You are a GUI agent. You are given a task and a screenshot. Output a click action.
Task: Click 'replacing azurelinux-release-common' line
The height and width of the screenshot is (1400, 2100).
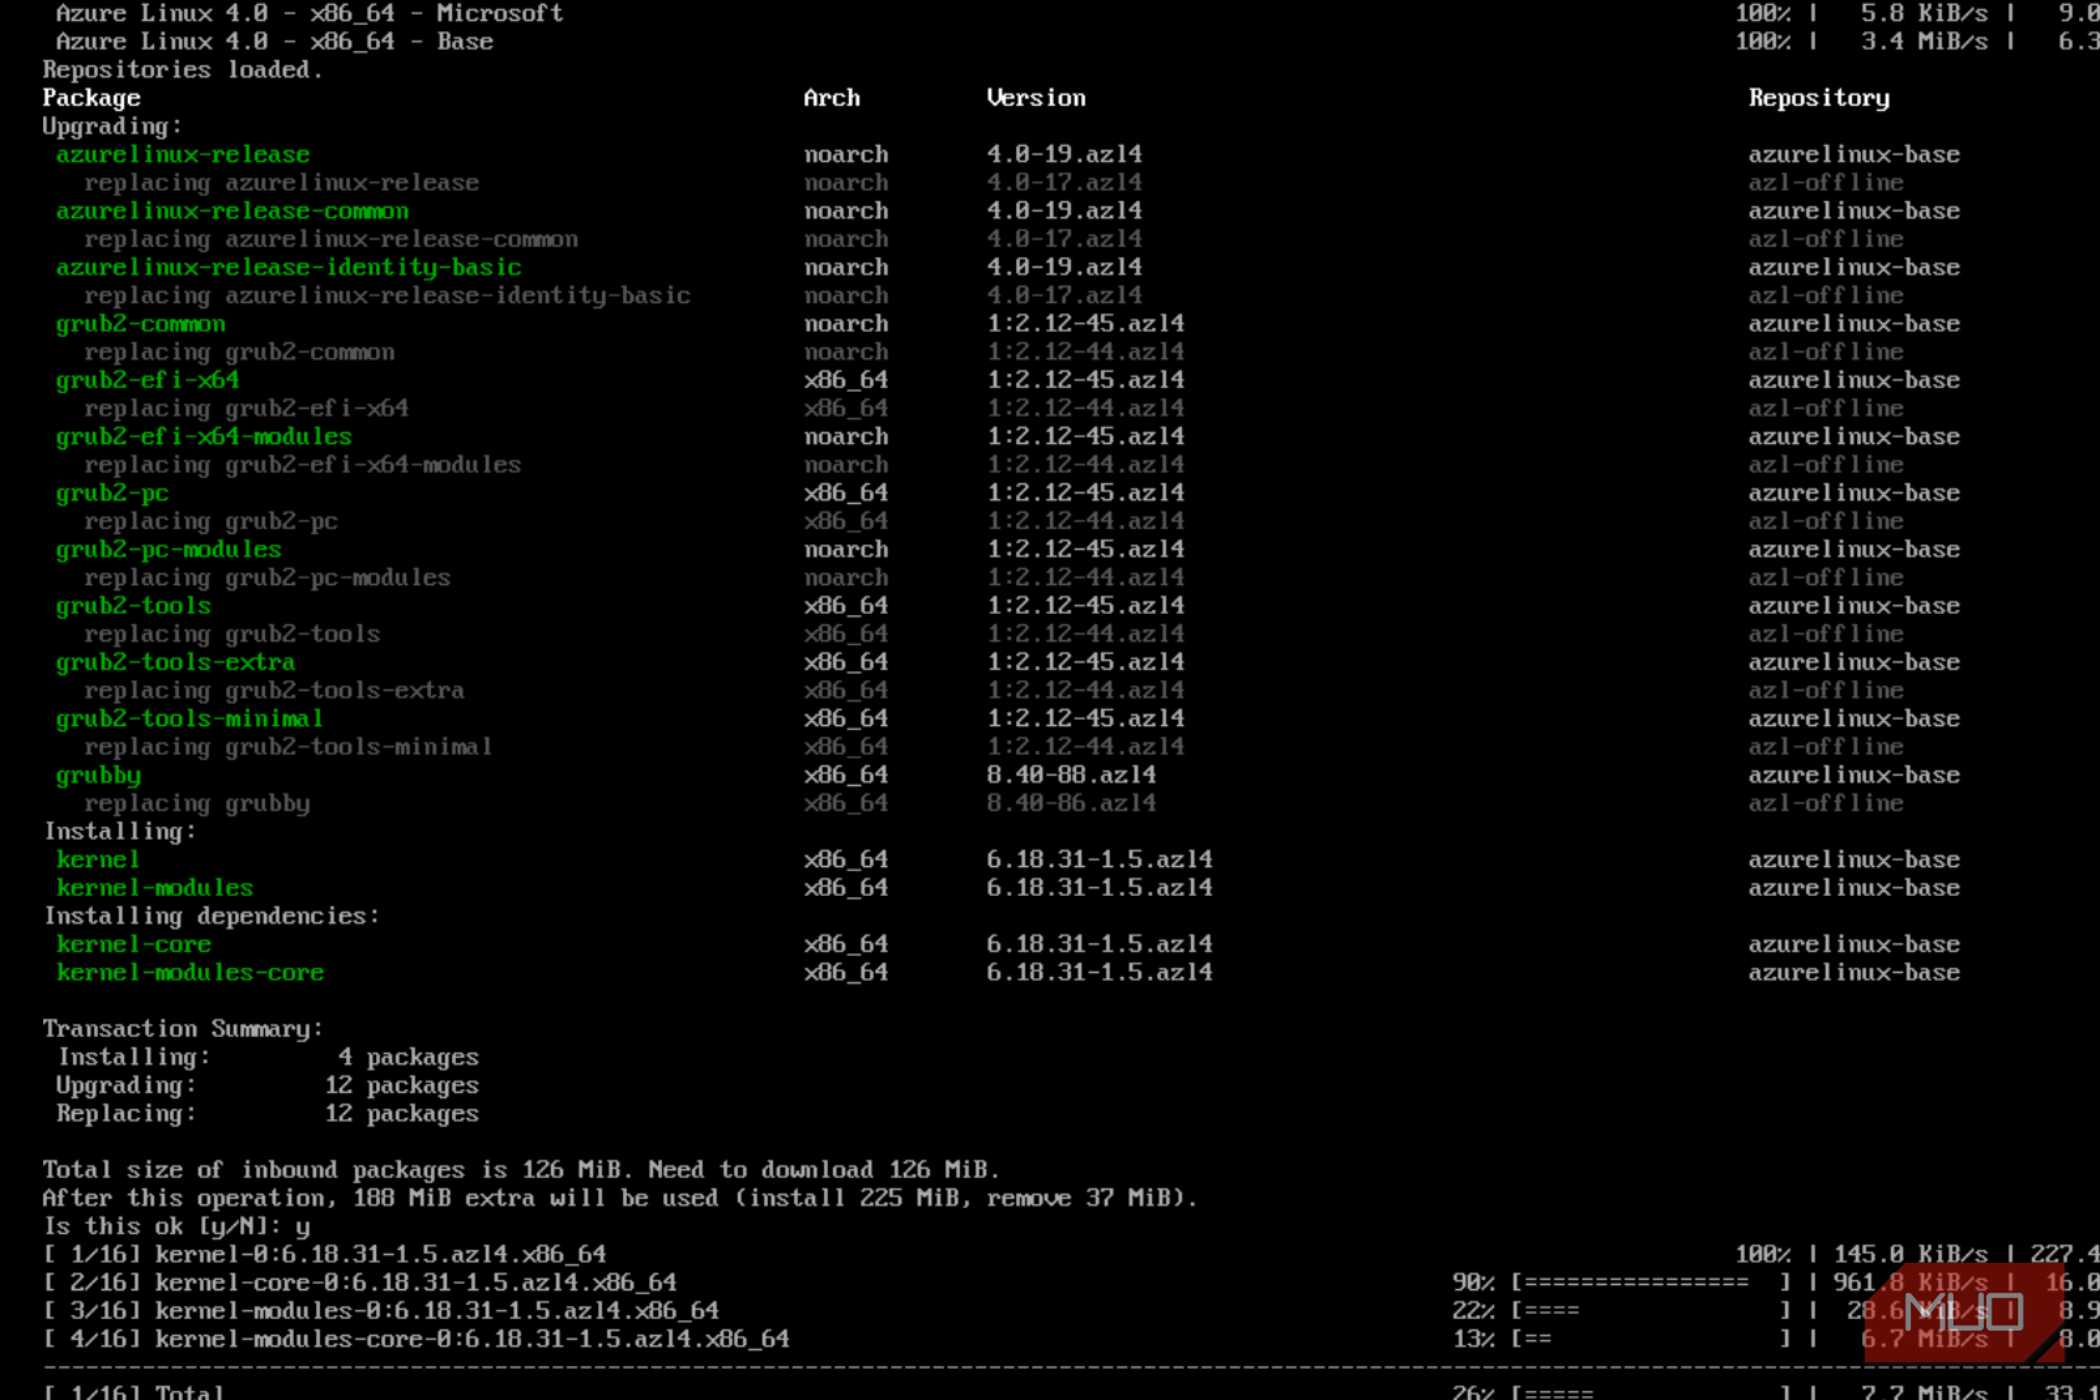(331, 239)
